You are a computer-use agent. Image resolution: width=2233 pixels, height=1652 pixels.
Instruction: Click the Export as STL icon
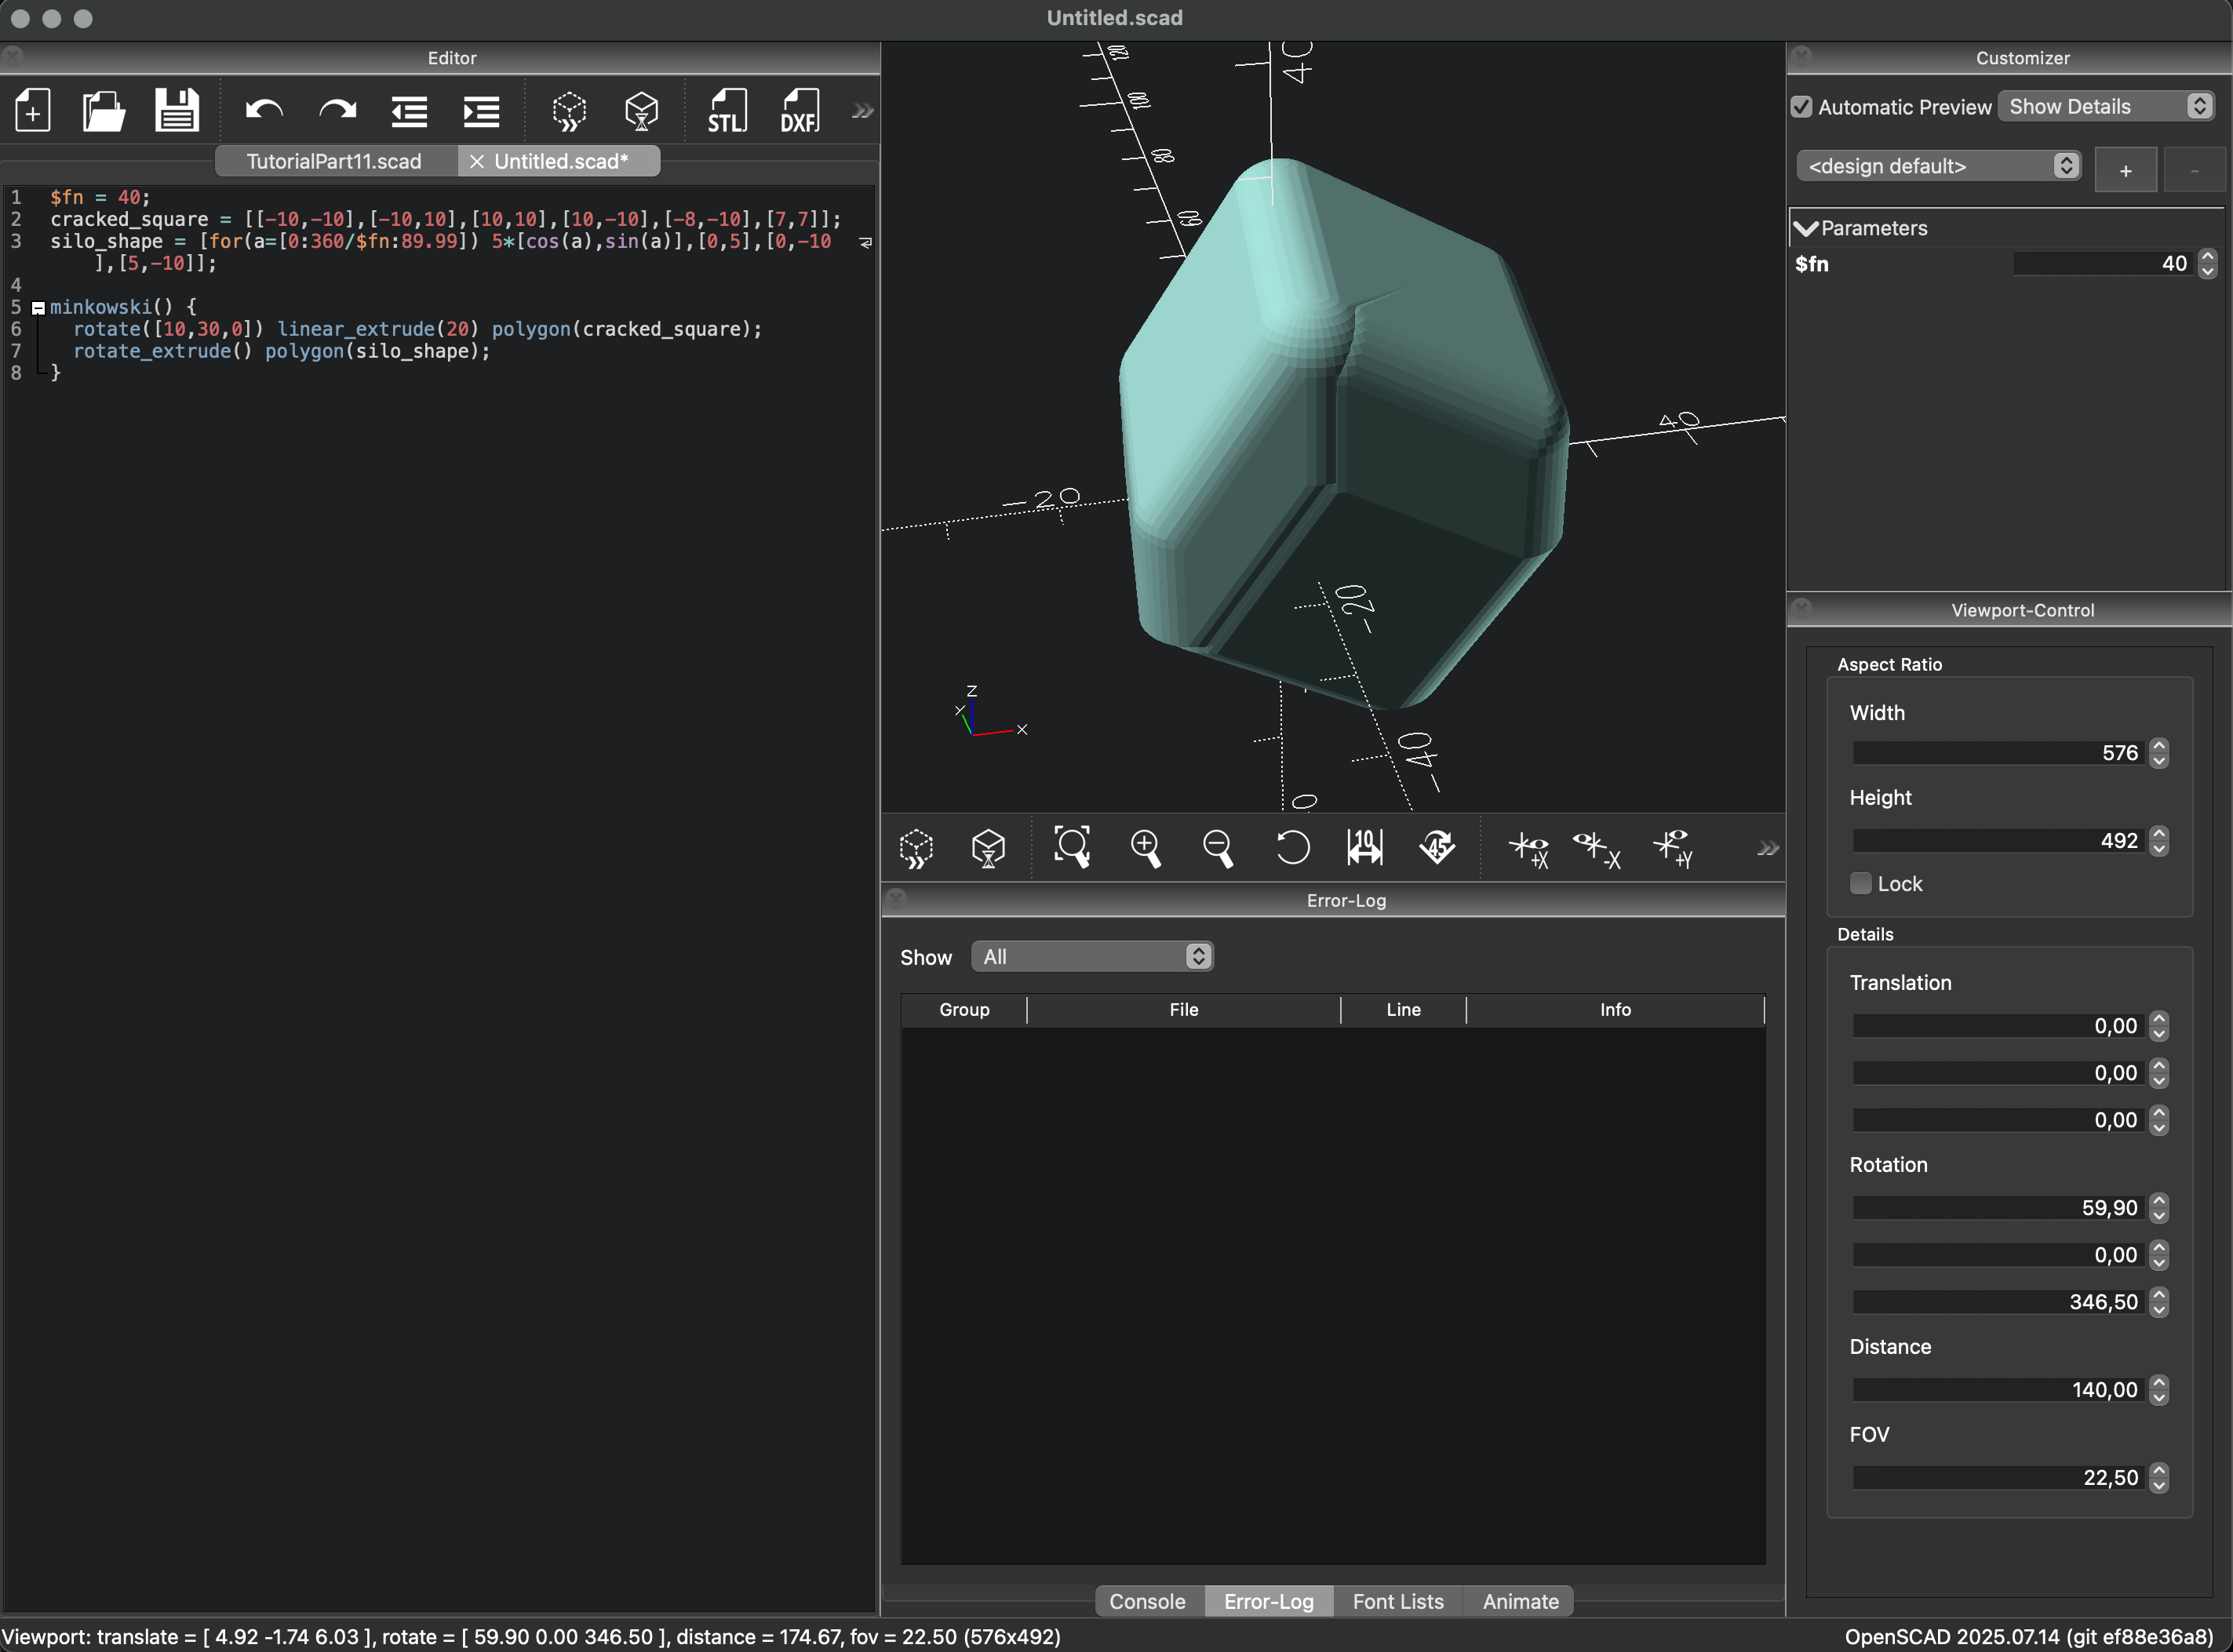[x=727, y=110]
